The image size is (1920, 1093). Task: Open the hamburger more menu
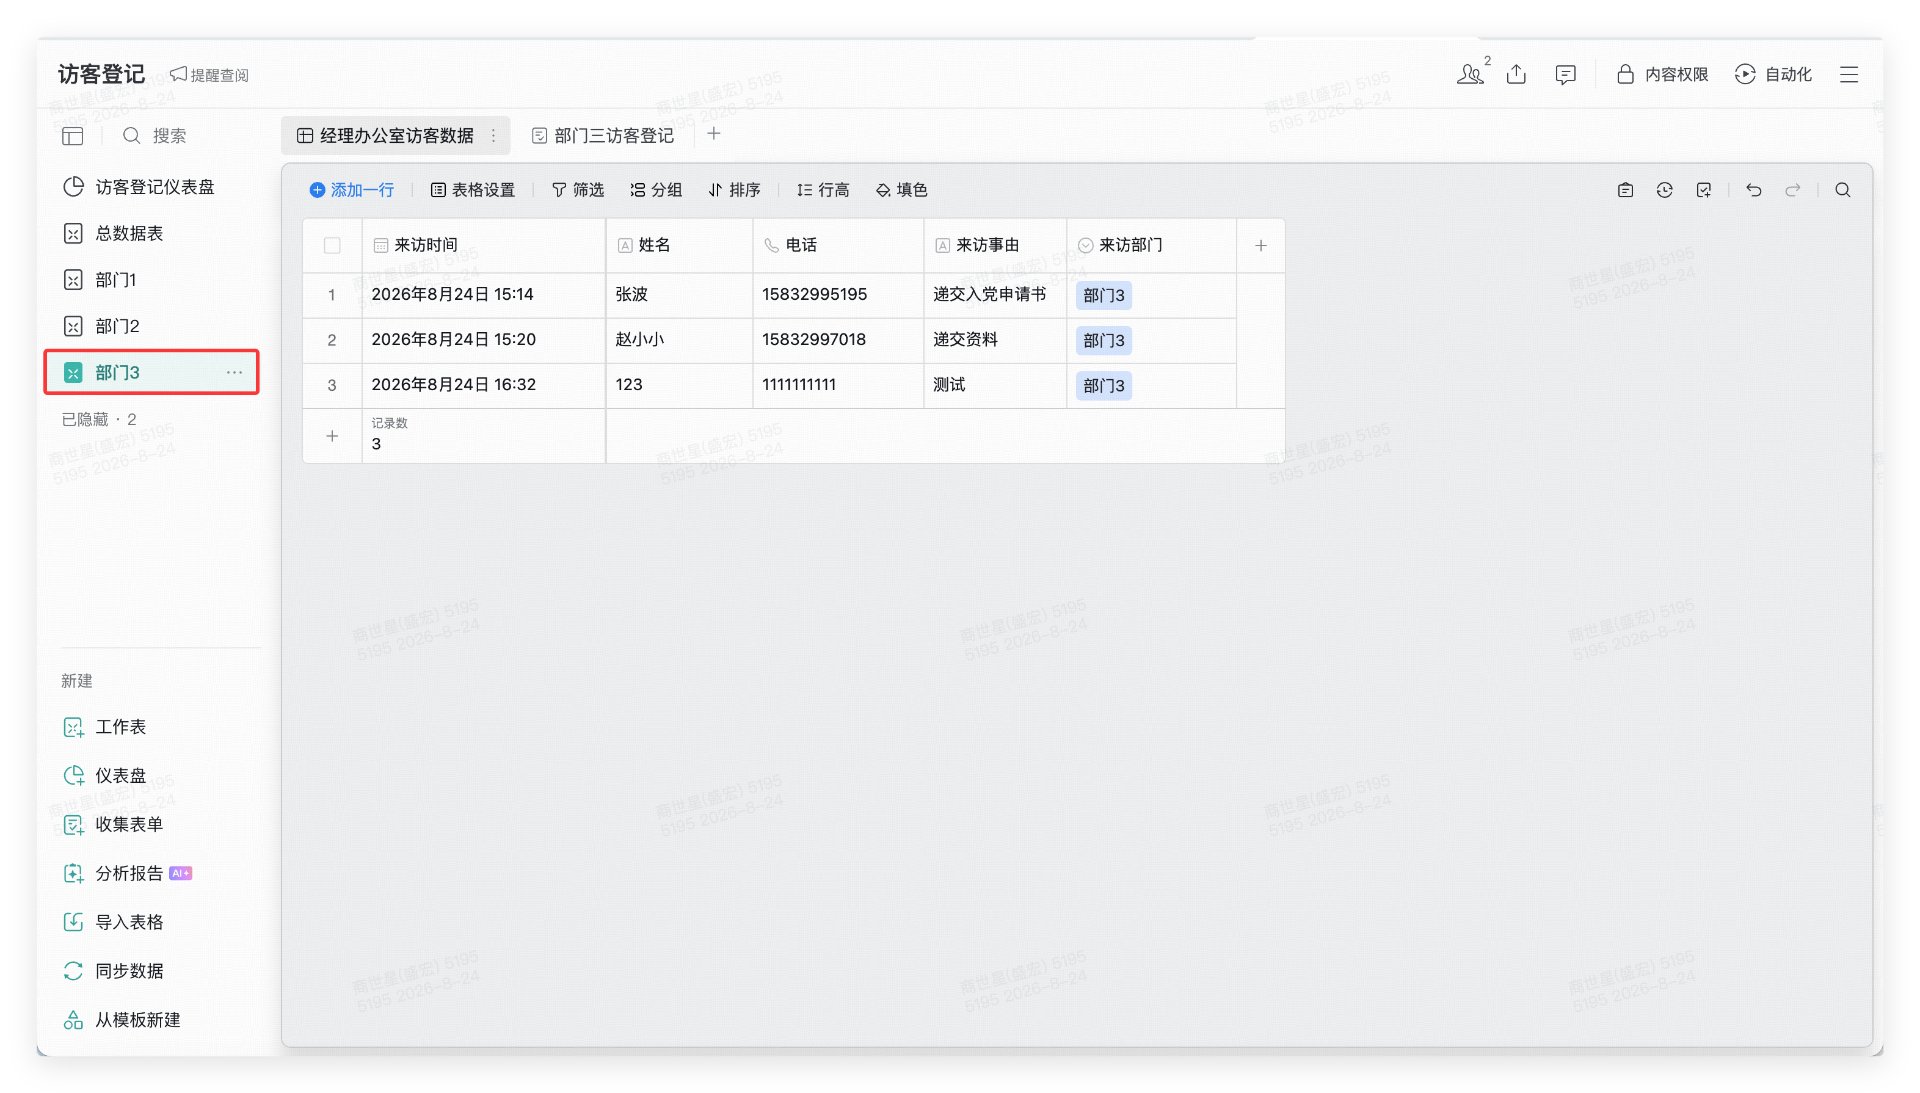1849,74
